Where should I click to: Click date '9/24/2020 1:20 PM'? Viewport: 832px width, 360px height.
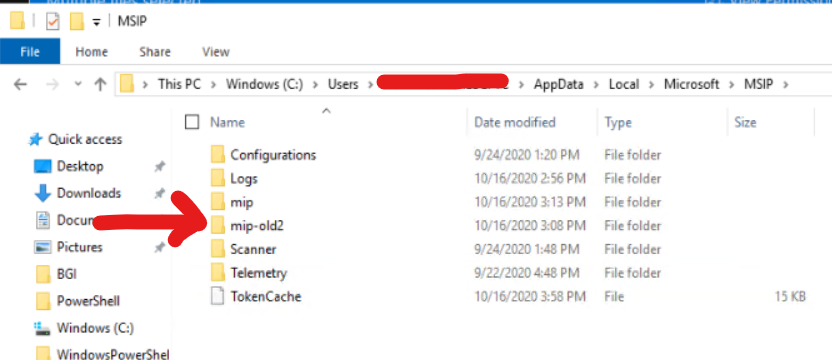[527, 155]
